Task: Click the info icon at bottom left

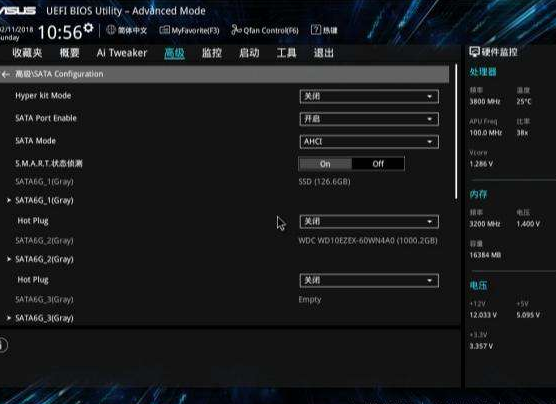Action: pyautogui.click(x=3, y=345)
